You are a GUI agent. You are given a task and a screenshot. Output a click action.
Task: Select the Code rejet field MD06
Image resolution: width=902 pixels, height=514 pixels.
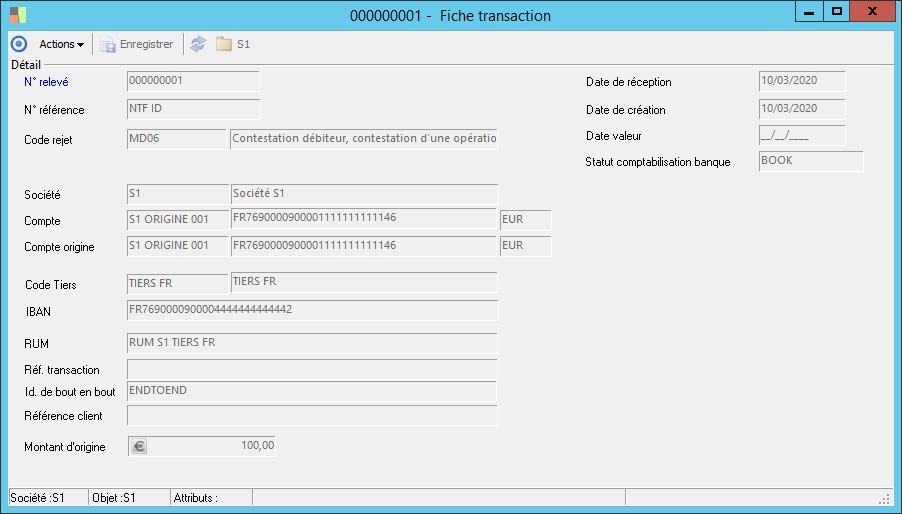176,139
